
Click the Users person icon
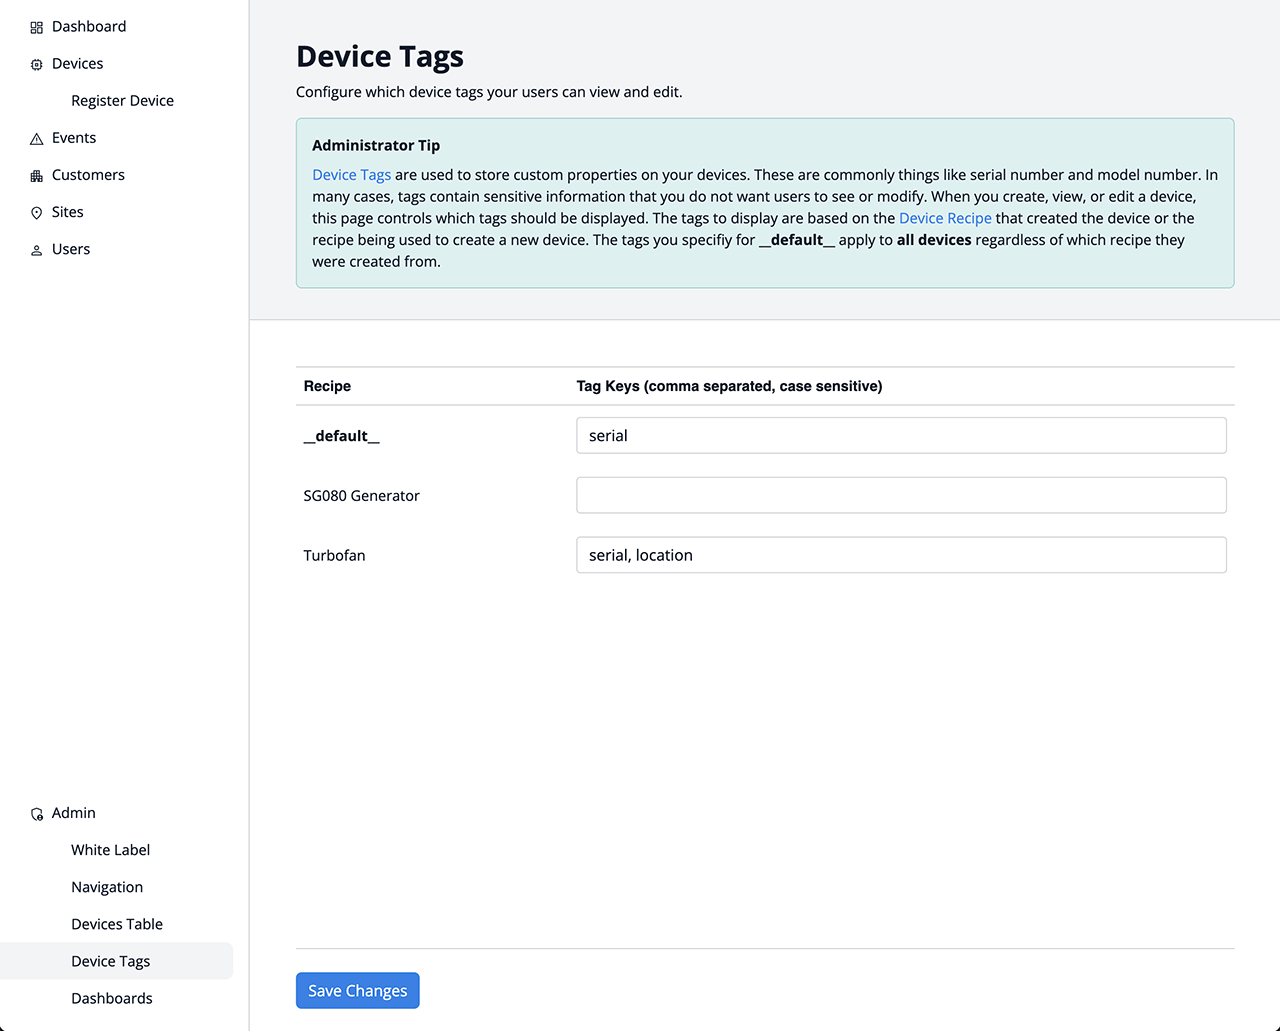pyautogui.click(x=37, y=250)
